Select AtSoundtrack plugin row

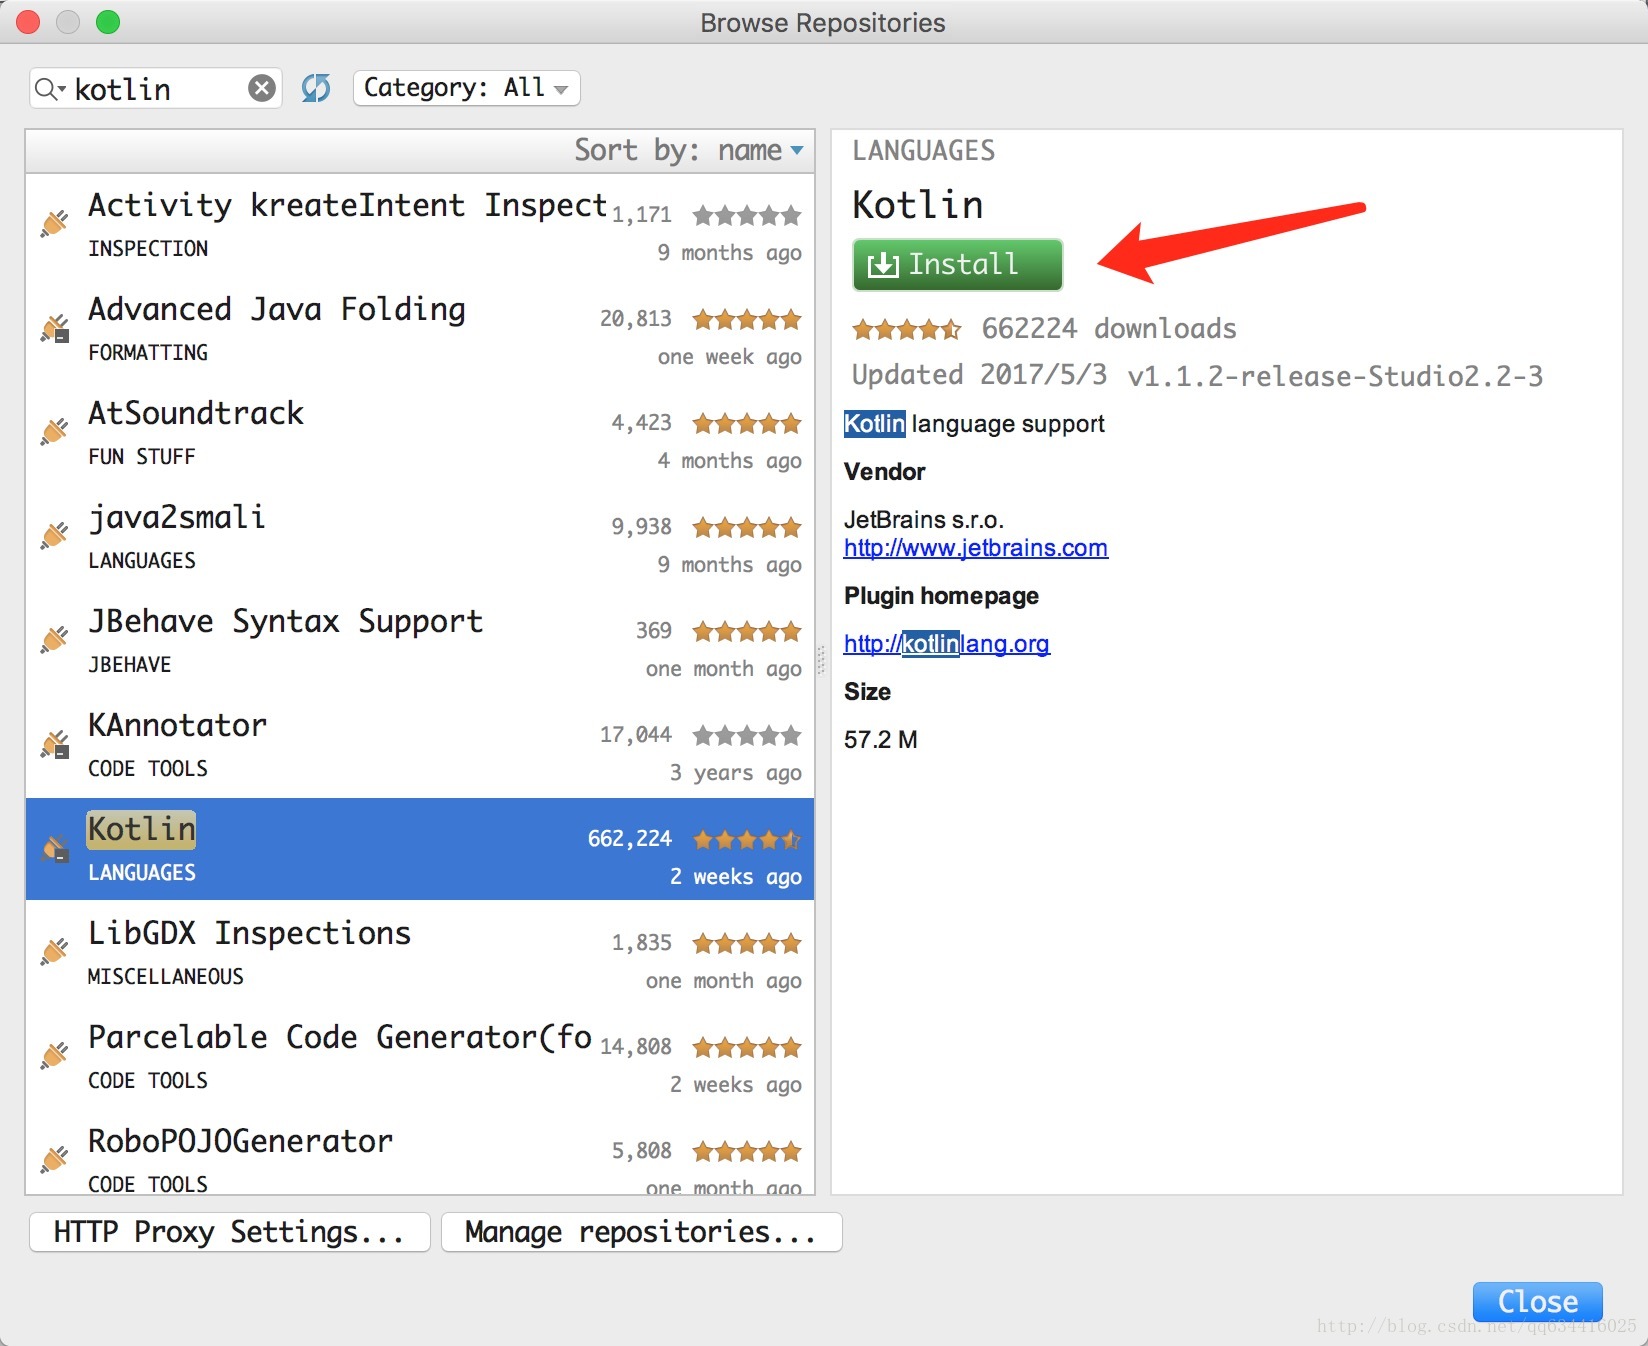tap(420, 434)
